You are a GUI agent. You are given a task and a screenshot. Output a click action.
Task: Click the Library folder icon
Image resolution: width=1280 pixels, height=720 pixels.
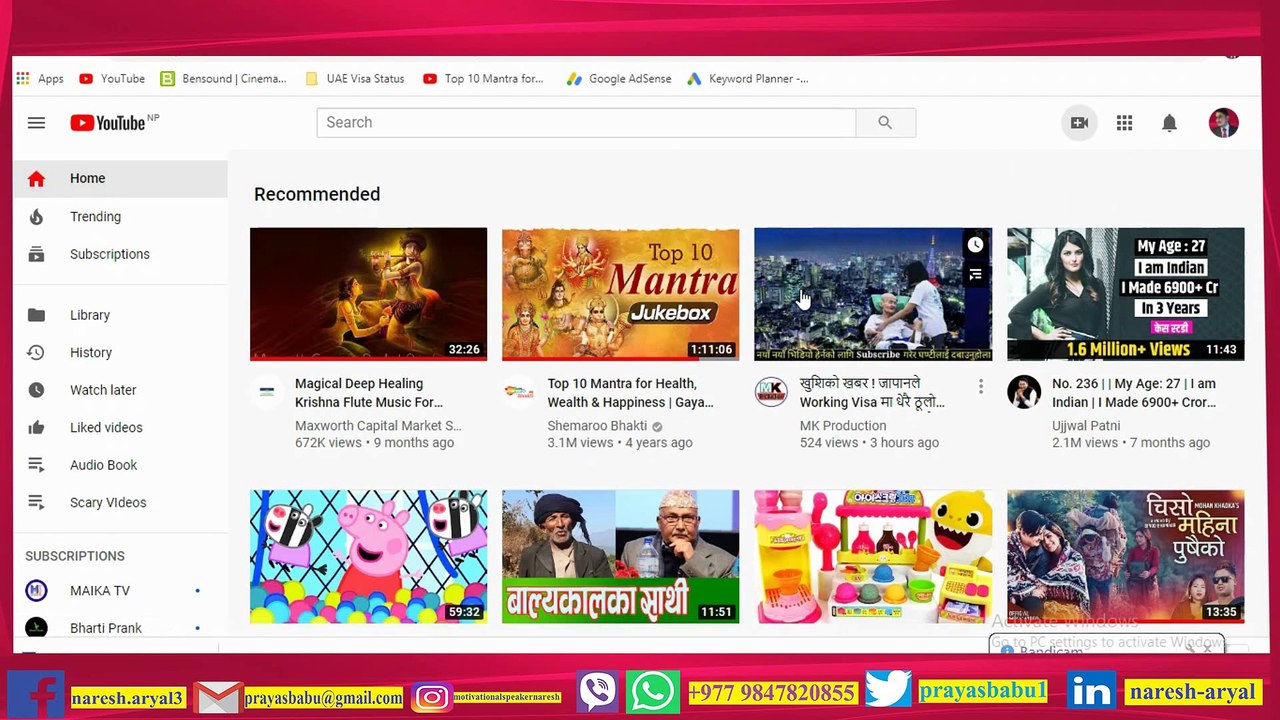pos(36,315)
